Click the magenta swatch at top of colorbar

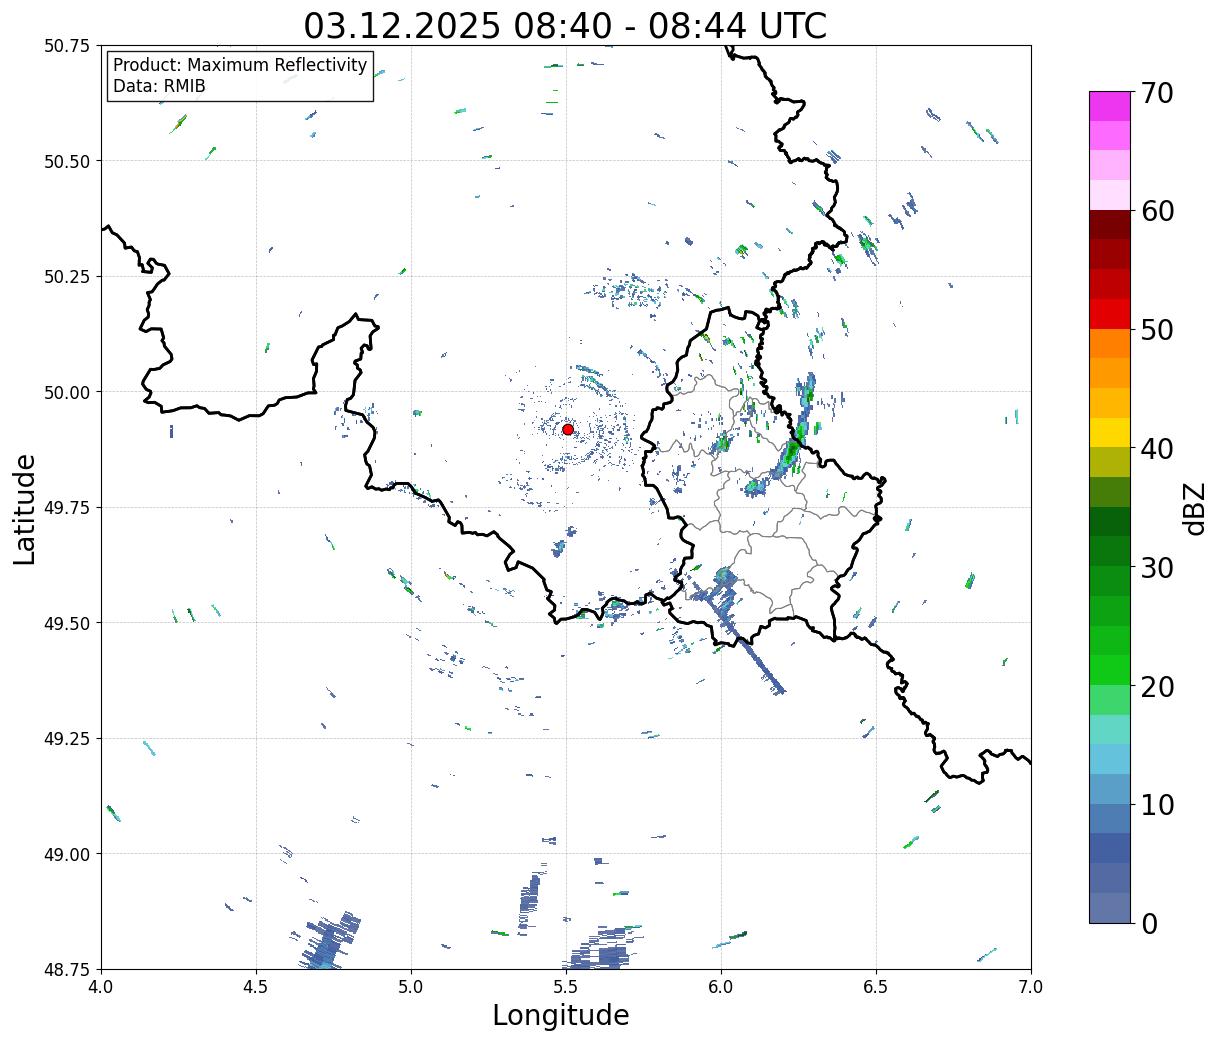[1110, 106]
